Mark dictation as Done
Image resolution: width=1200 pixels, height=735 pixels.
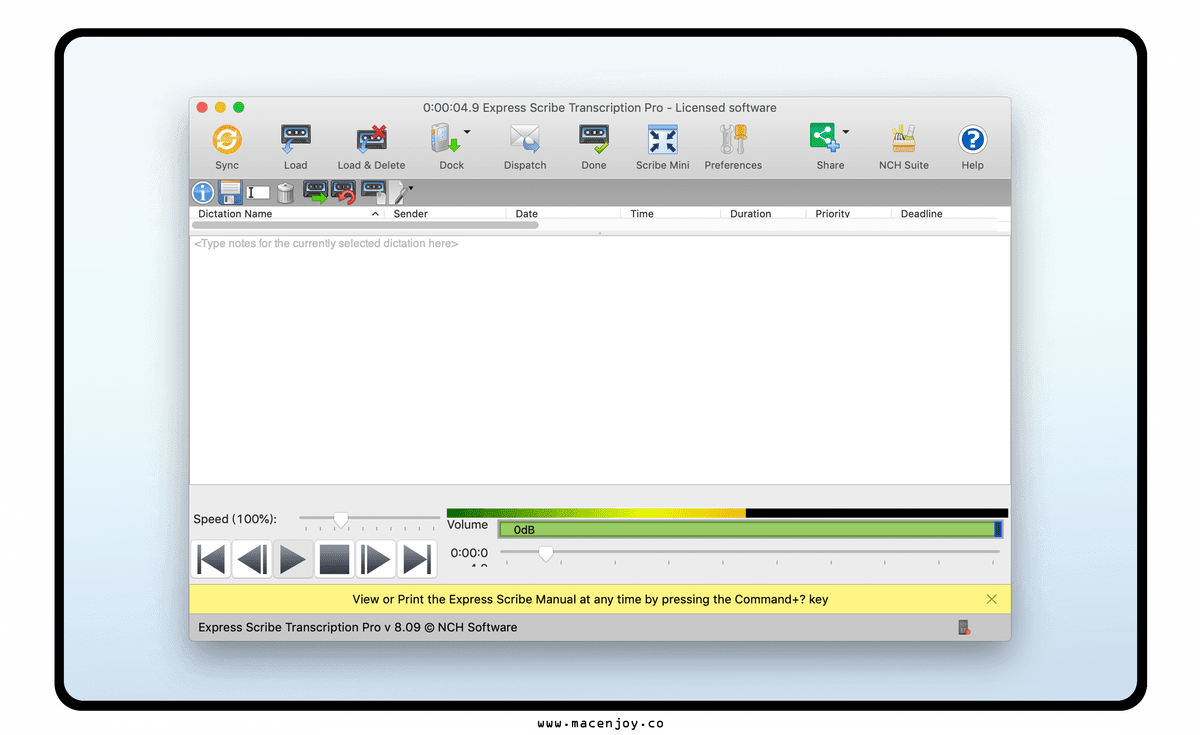coord(594,139)
